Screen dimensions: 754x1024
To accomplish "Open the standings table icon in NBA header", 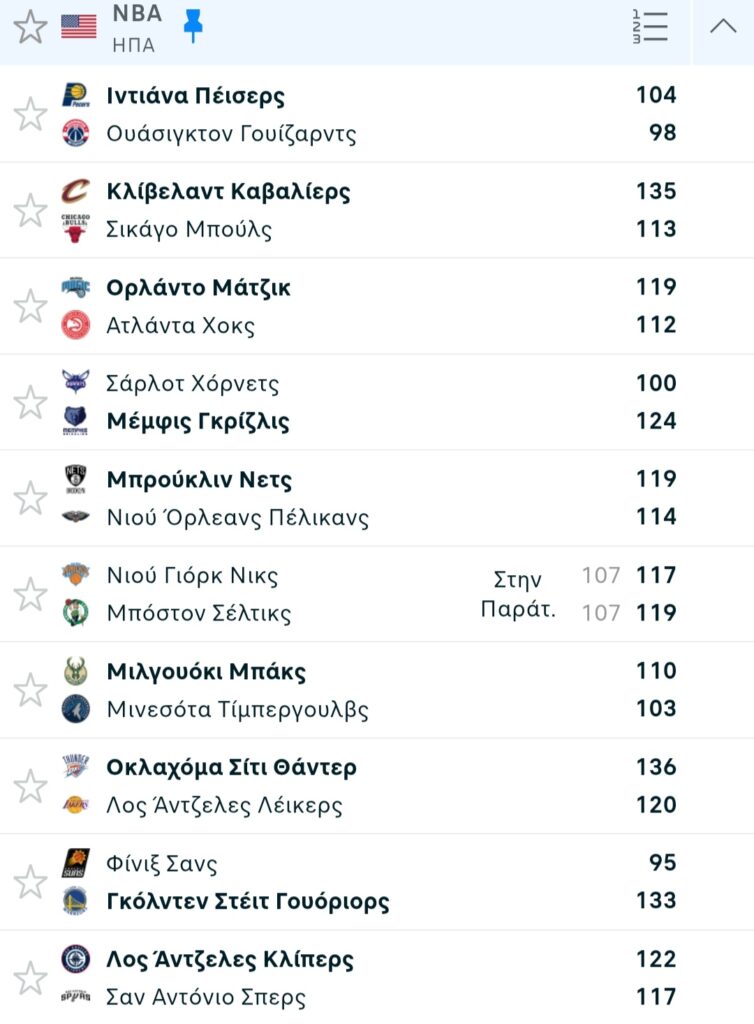I will point(649,27).
